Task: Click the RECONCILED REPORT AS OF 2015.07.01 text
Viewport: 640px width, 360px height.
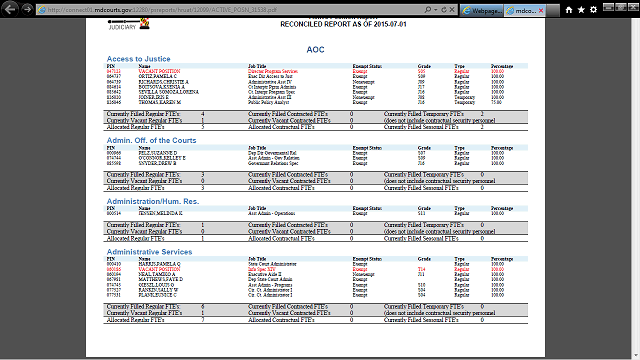Action: 343,24
